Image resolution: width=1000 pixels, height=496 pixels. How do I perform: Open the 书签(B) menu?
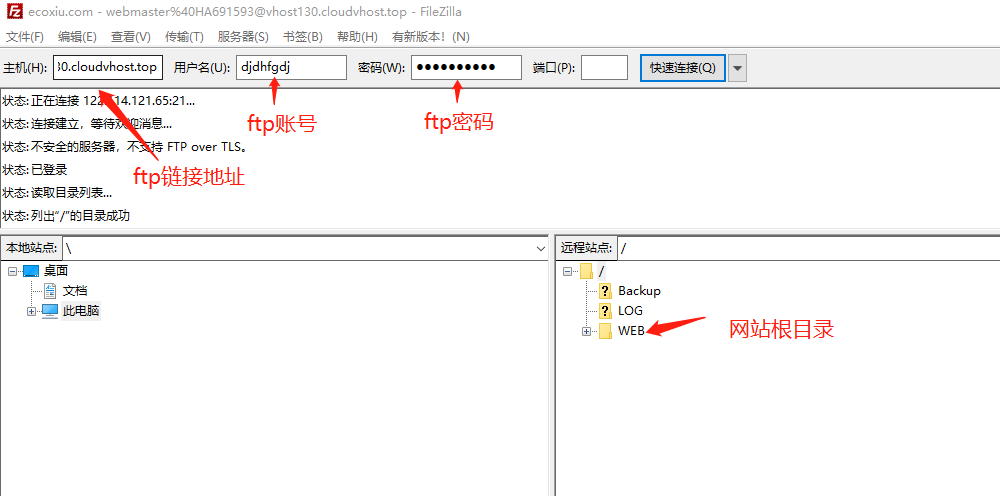(x=303, y=37)
